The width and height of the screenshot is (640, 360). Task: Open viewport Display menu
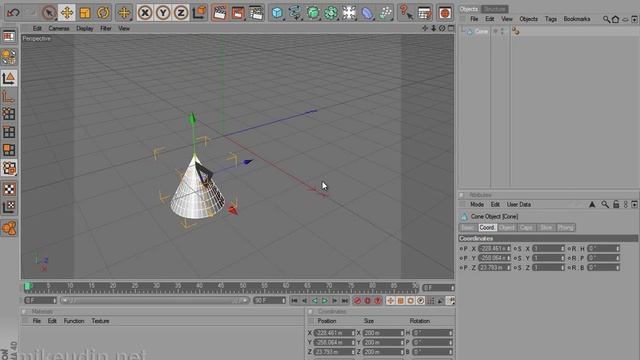point(85,28)
